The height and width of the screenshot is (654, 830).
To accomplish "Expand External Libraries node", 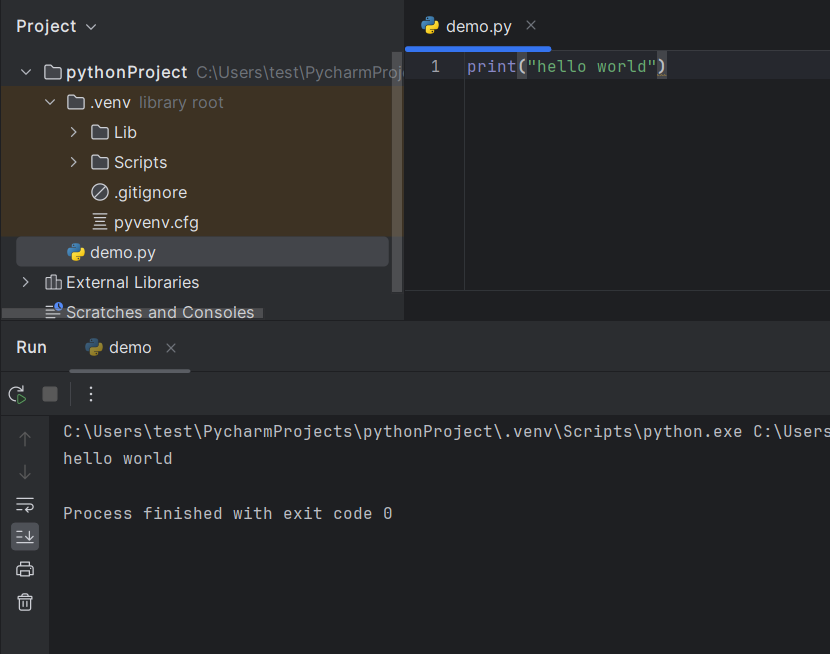I will 25,282.
